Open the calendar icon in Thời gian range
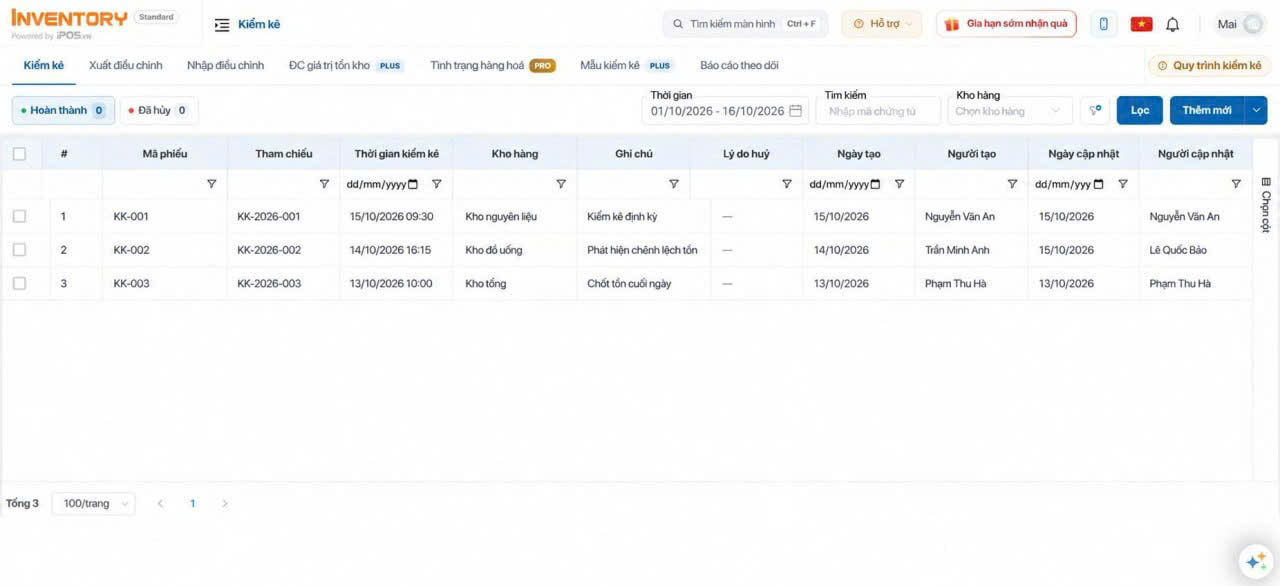 point(796,111)
